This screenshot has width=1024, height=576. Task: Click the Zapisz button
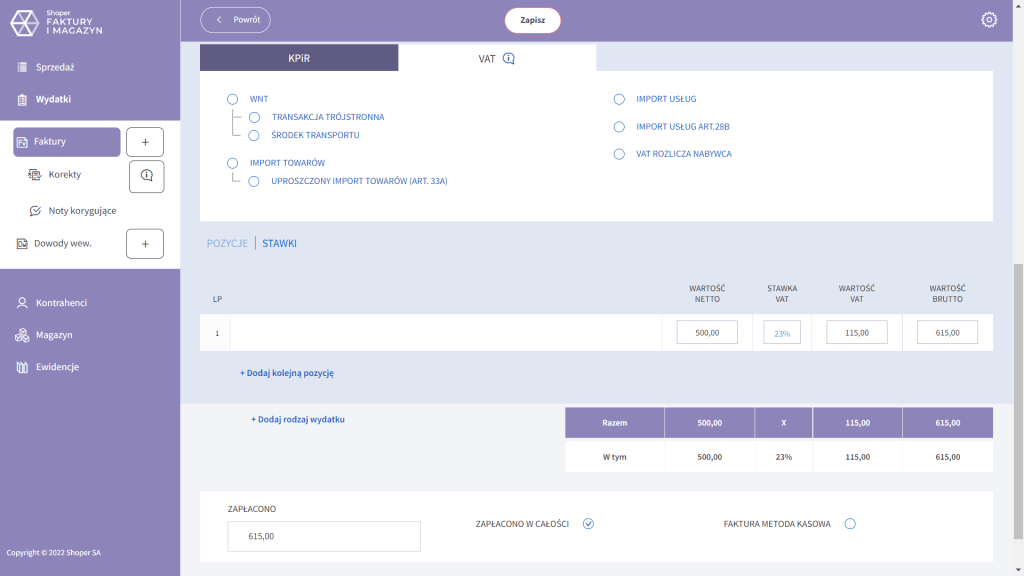click(x=532, y=20)
